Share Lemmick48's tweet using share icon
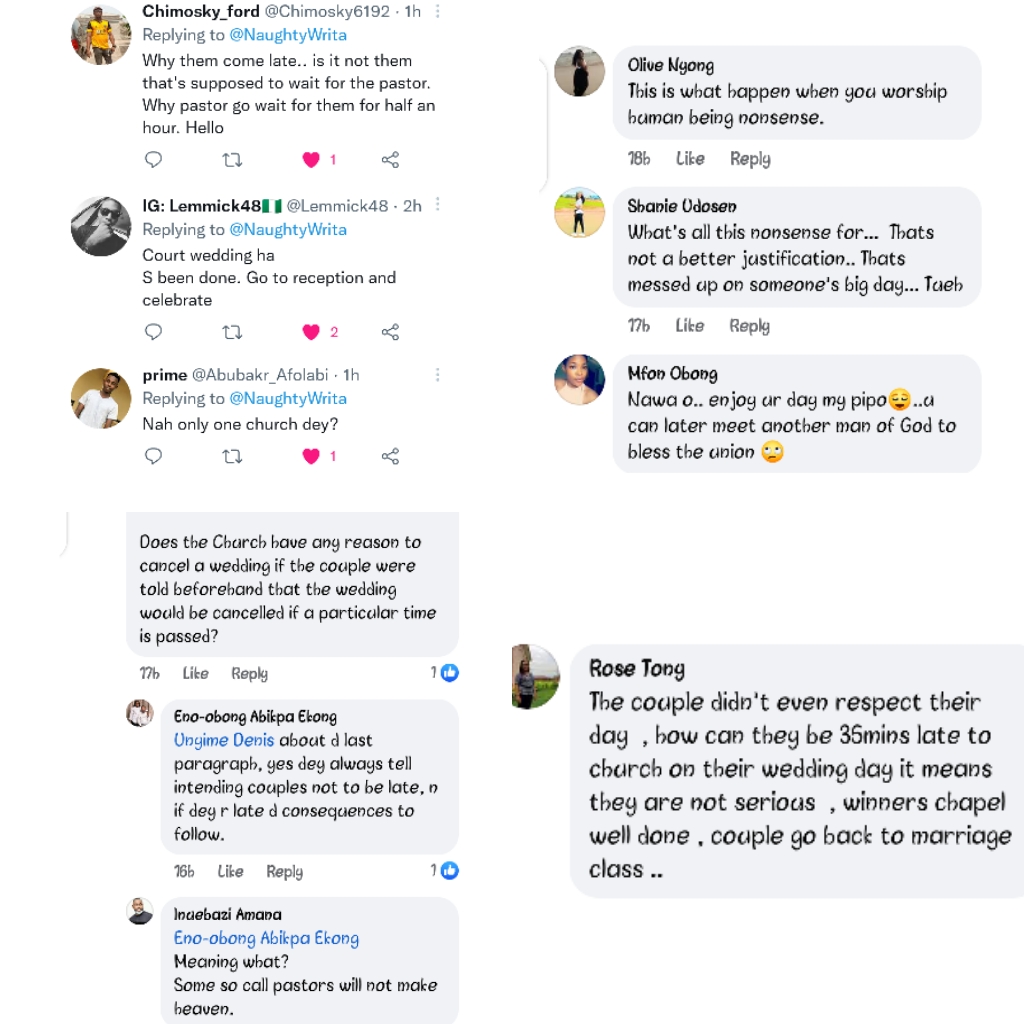The height and width of the screenshot is (1024, 1024). [x=391, y=332]
